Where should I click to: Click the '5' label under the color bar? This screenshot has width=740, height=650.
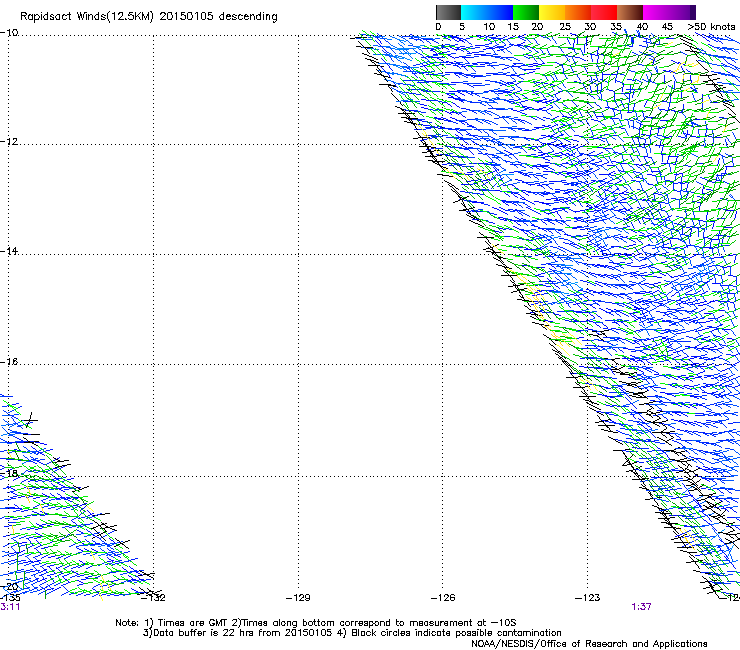click(462, 27)
